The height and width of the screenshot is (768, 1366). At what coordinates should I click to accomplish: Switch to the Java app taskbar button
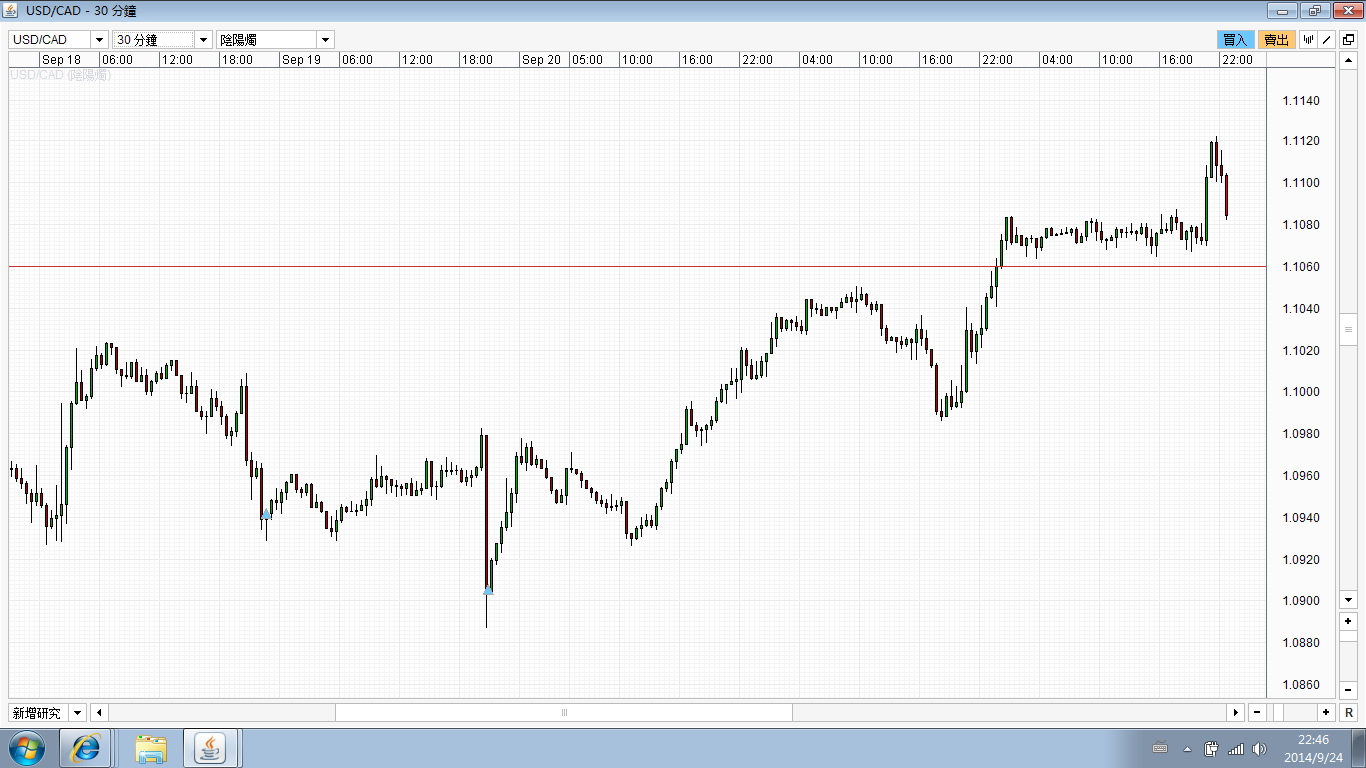pyautogui.click(x=211, y=748)
